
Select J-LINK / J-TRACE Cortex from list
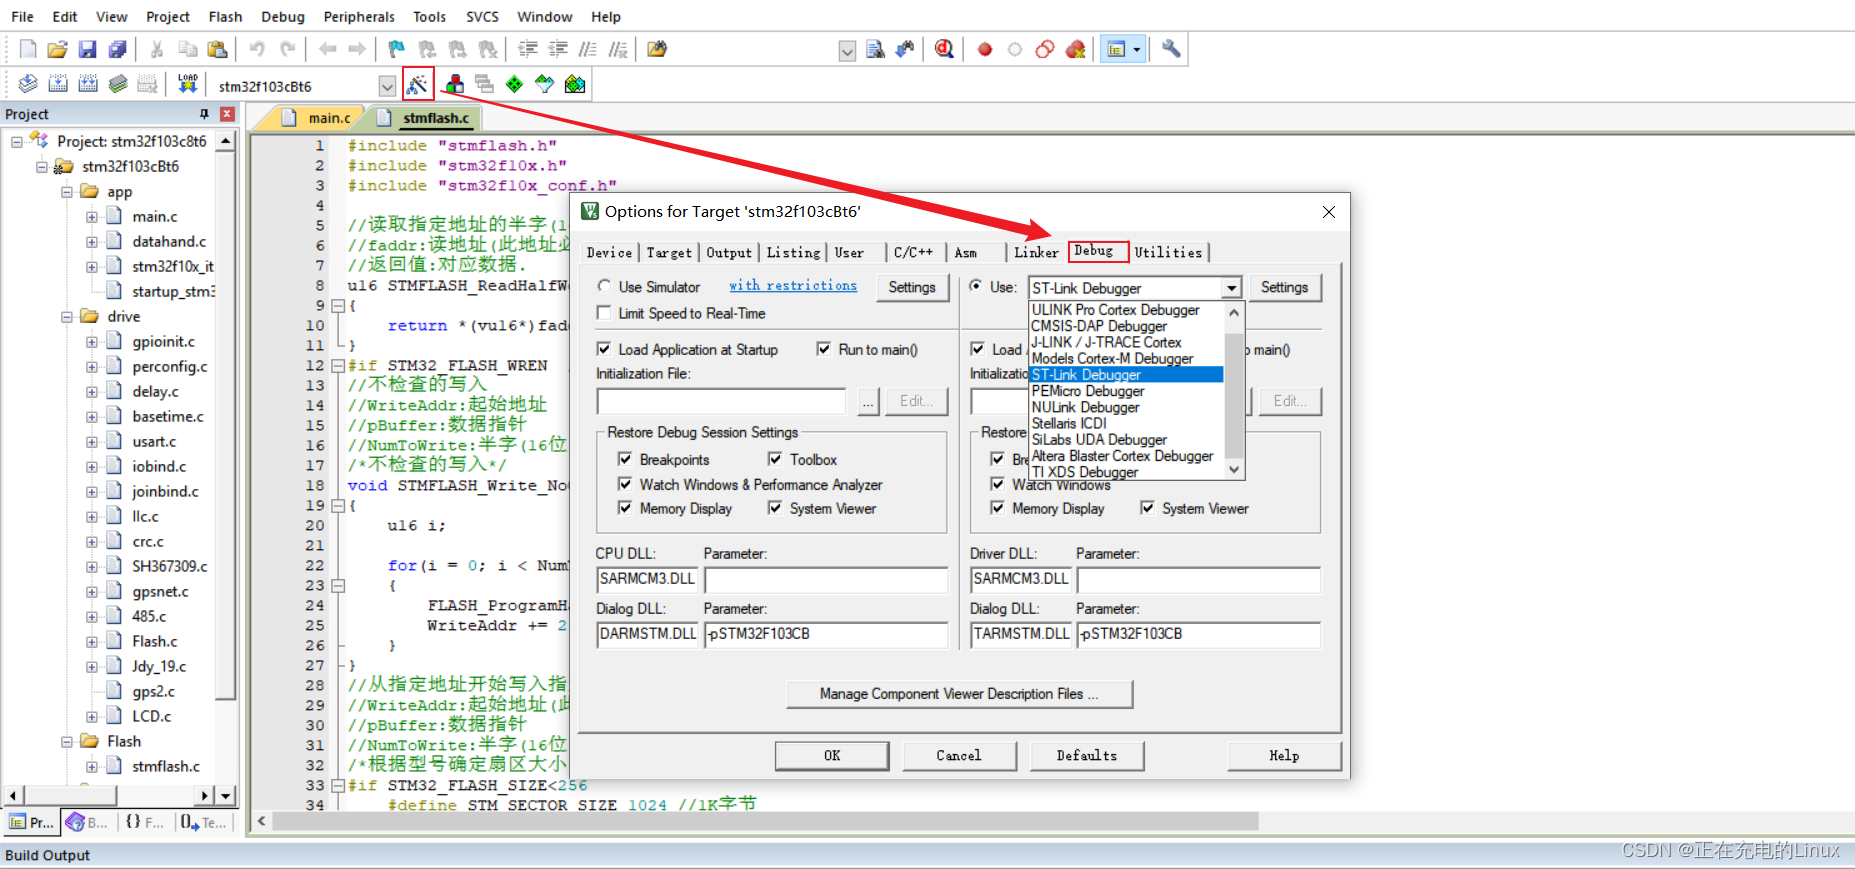pos(1126,342)
